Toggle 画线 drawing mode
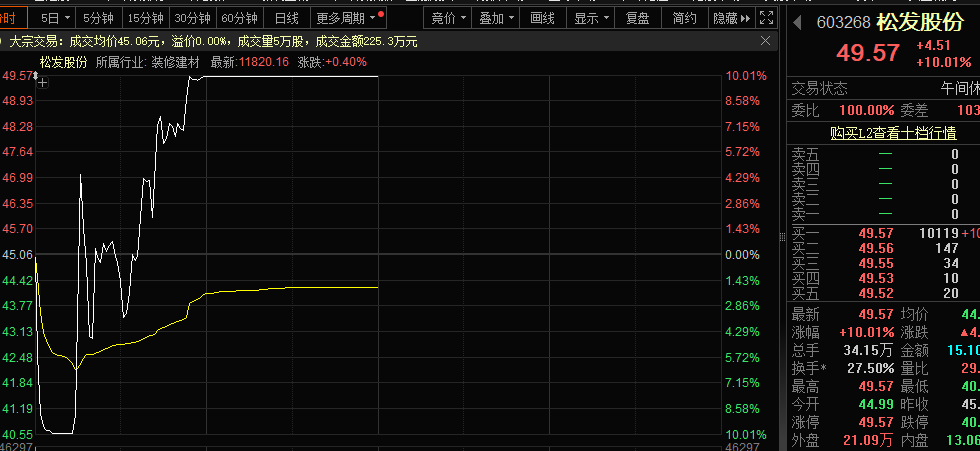This screenshot has width=980, height=451. 542,18
